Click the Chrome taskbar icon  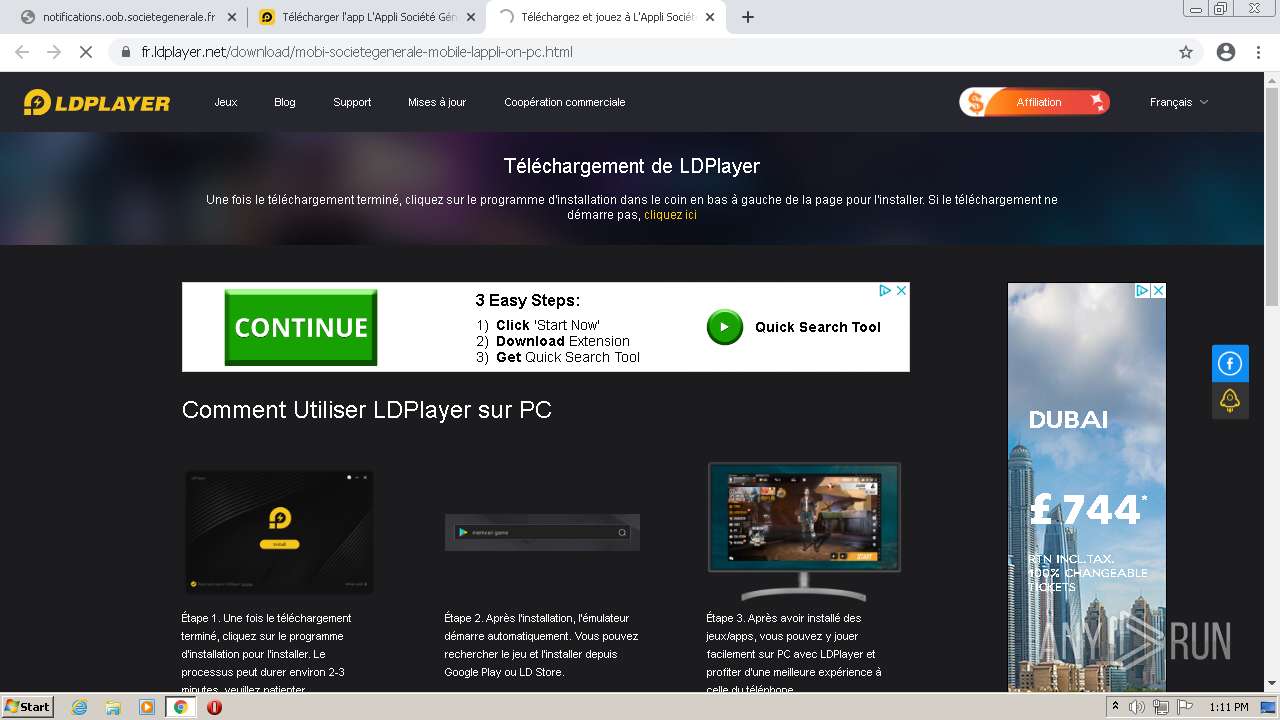[180, 707]
